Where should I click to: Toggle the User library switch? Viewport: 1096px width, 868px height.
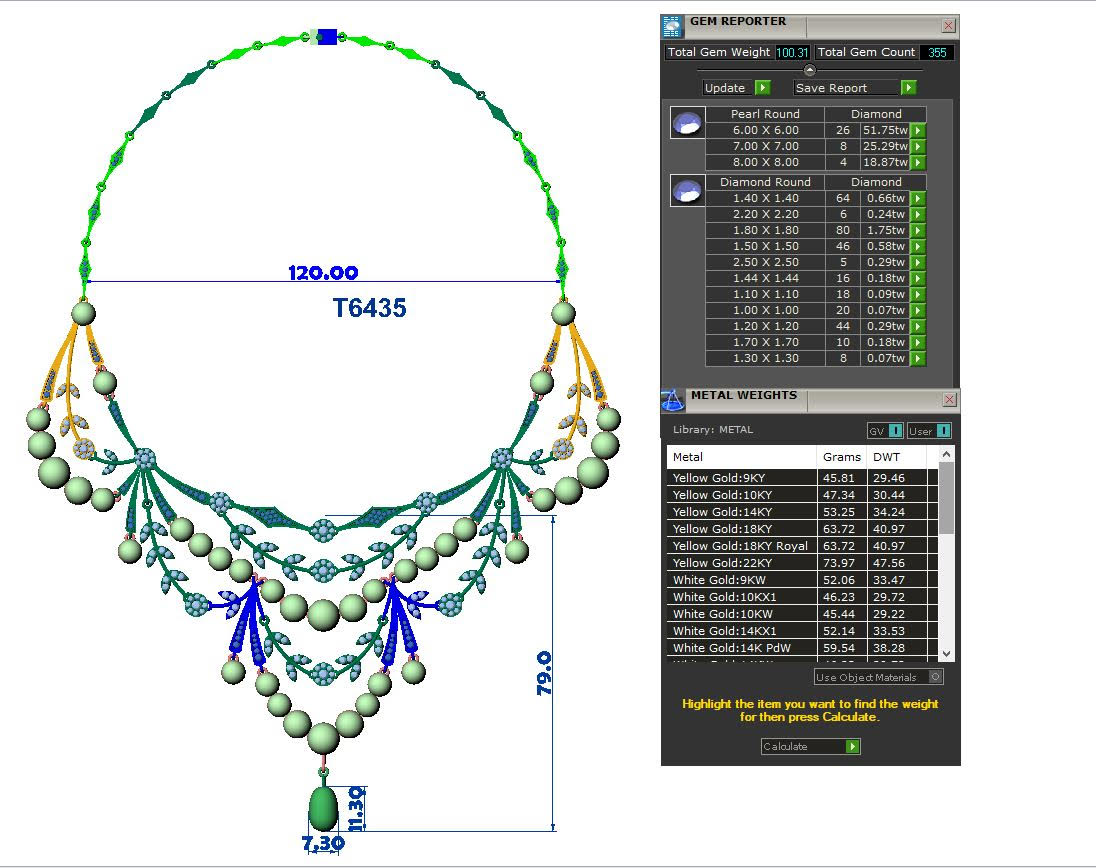pos(942,431)
